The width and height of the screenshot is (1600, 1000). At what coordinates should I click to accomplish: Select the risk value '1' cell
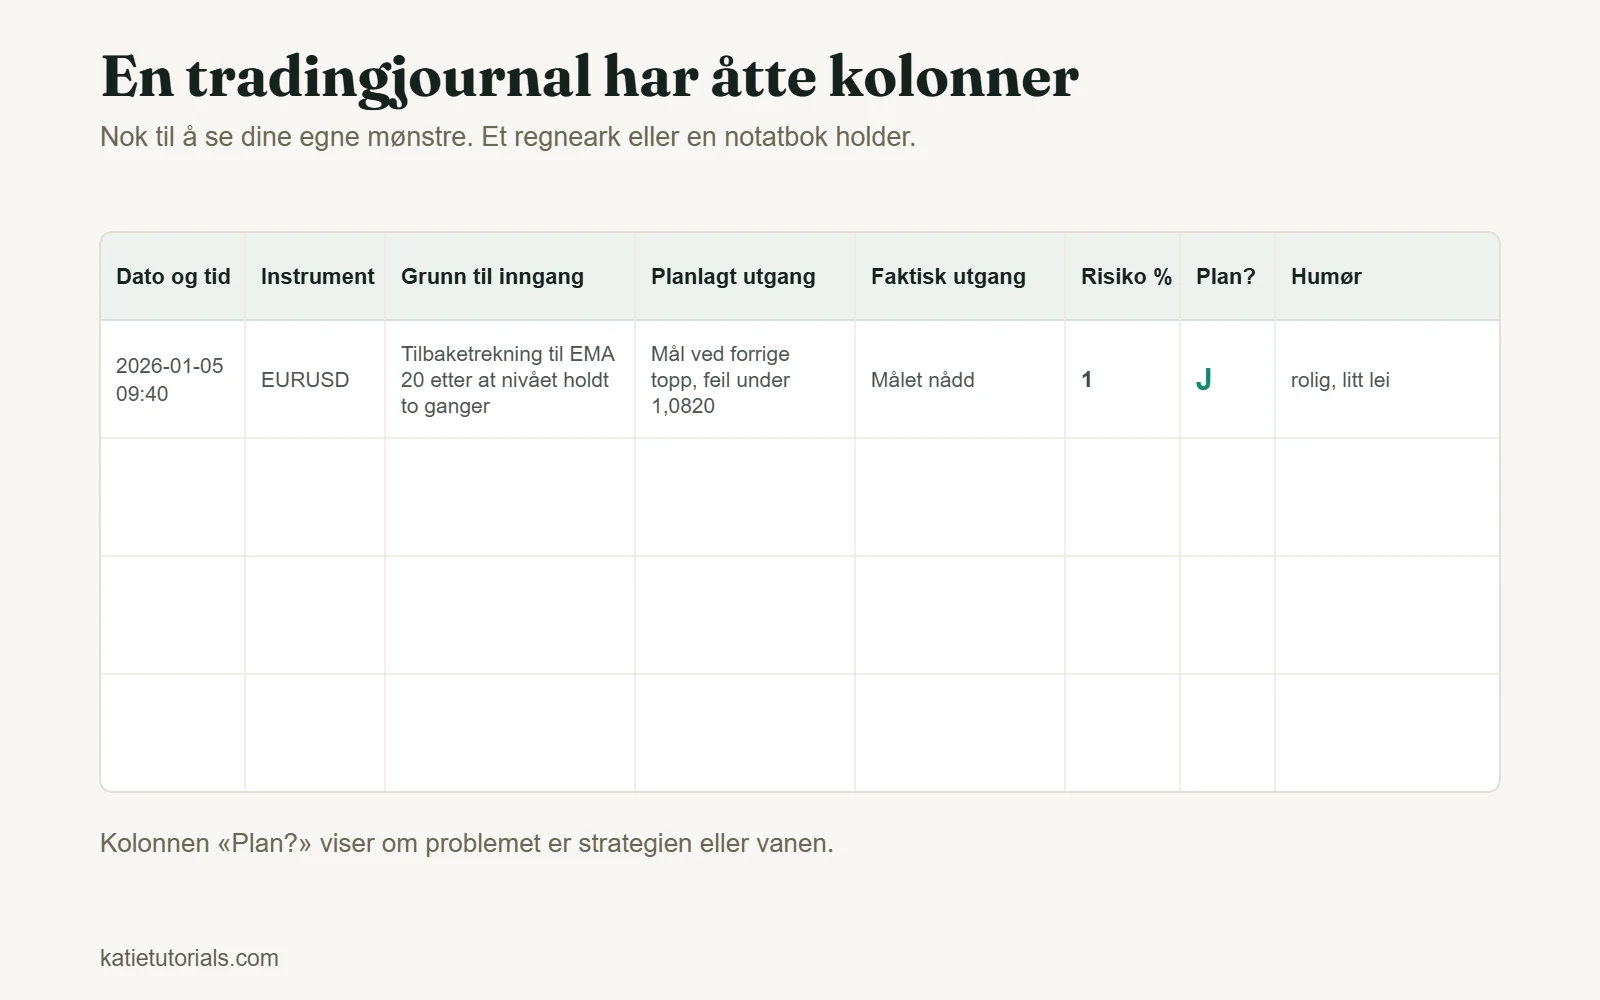coord(1122,380)
